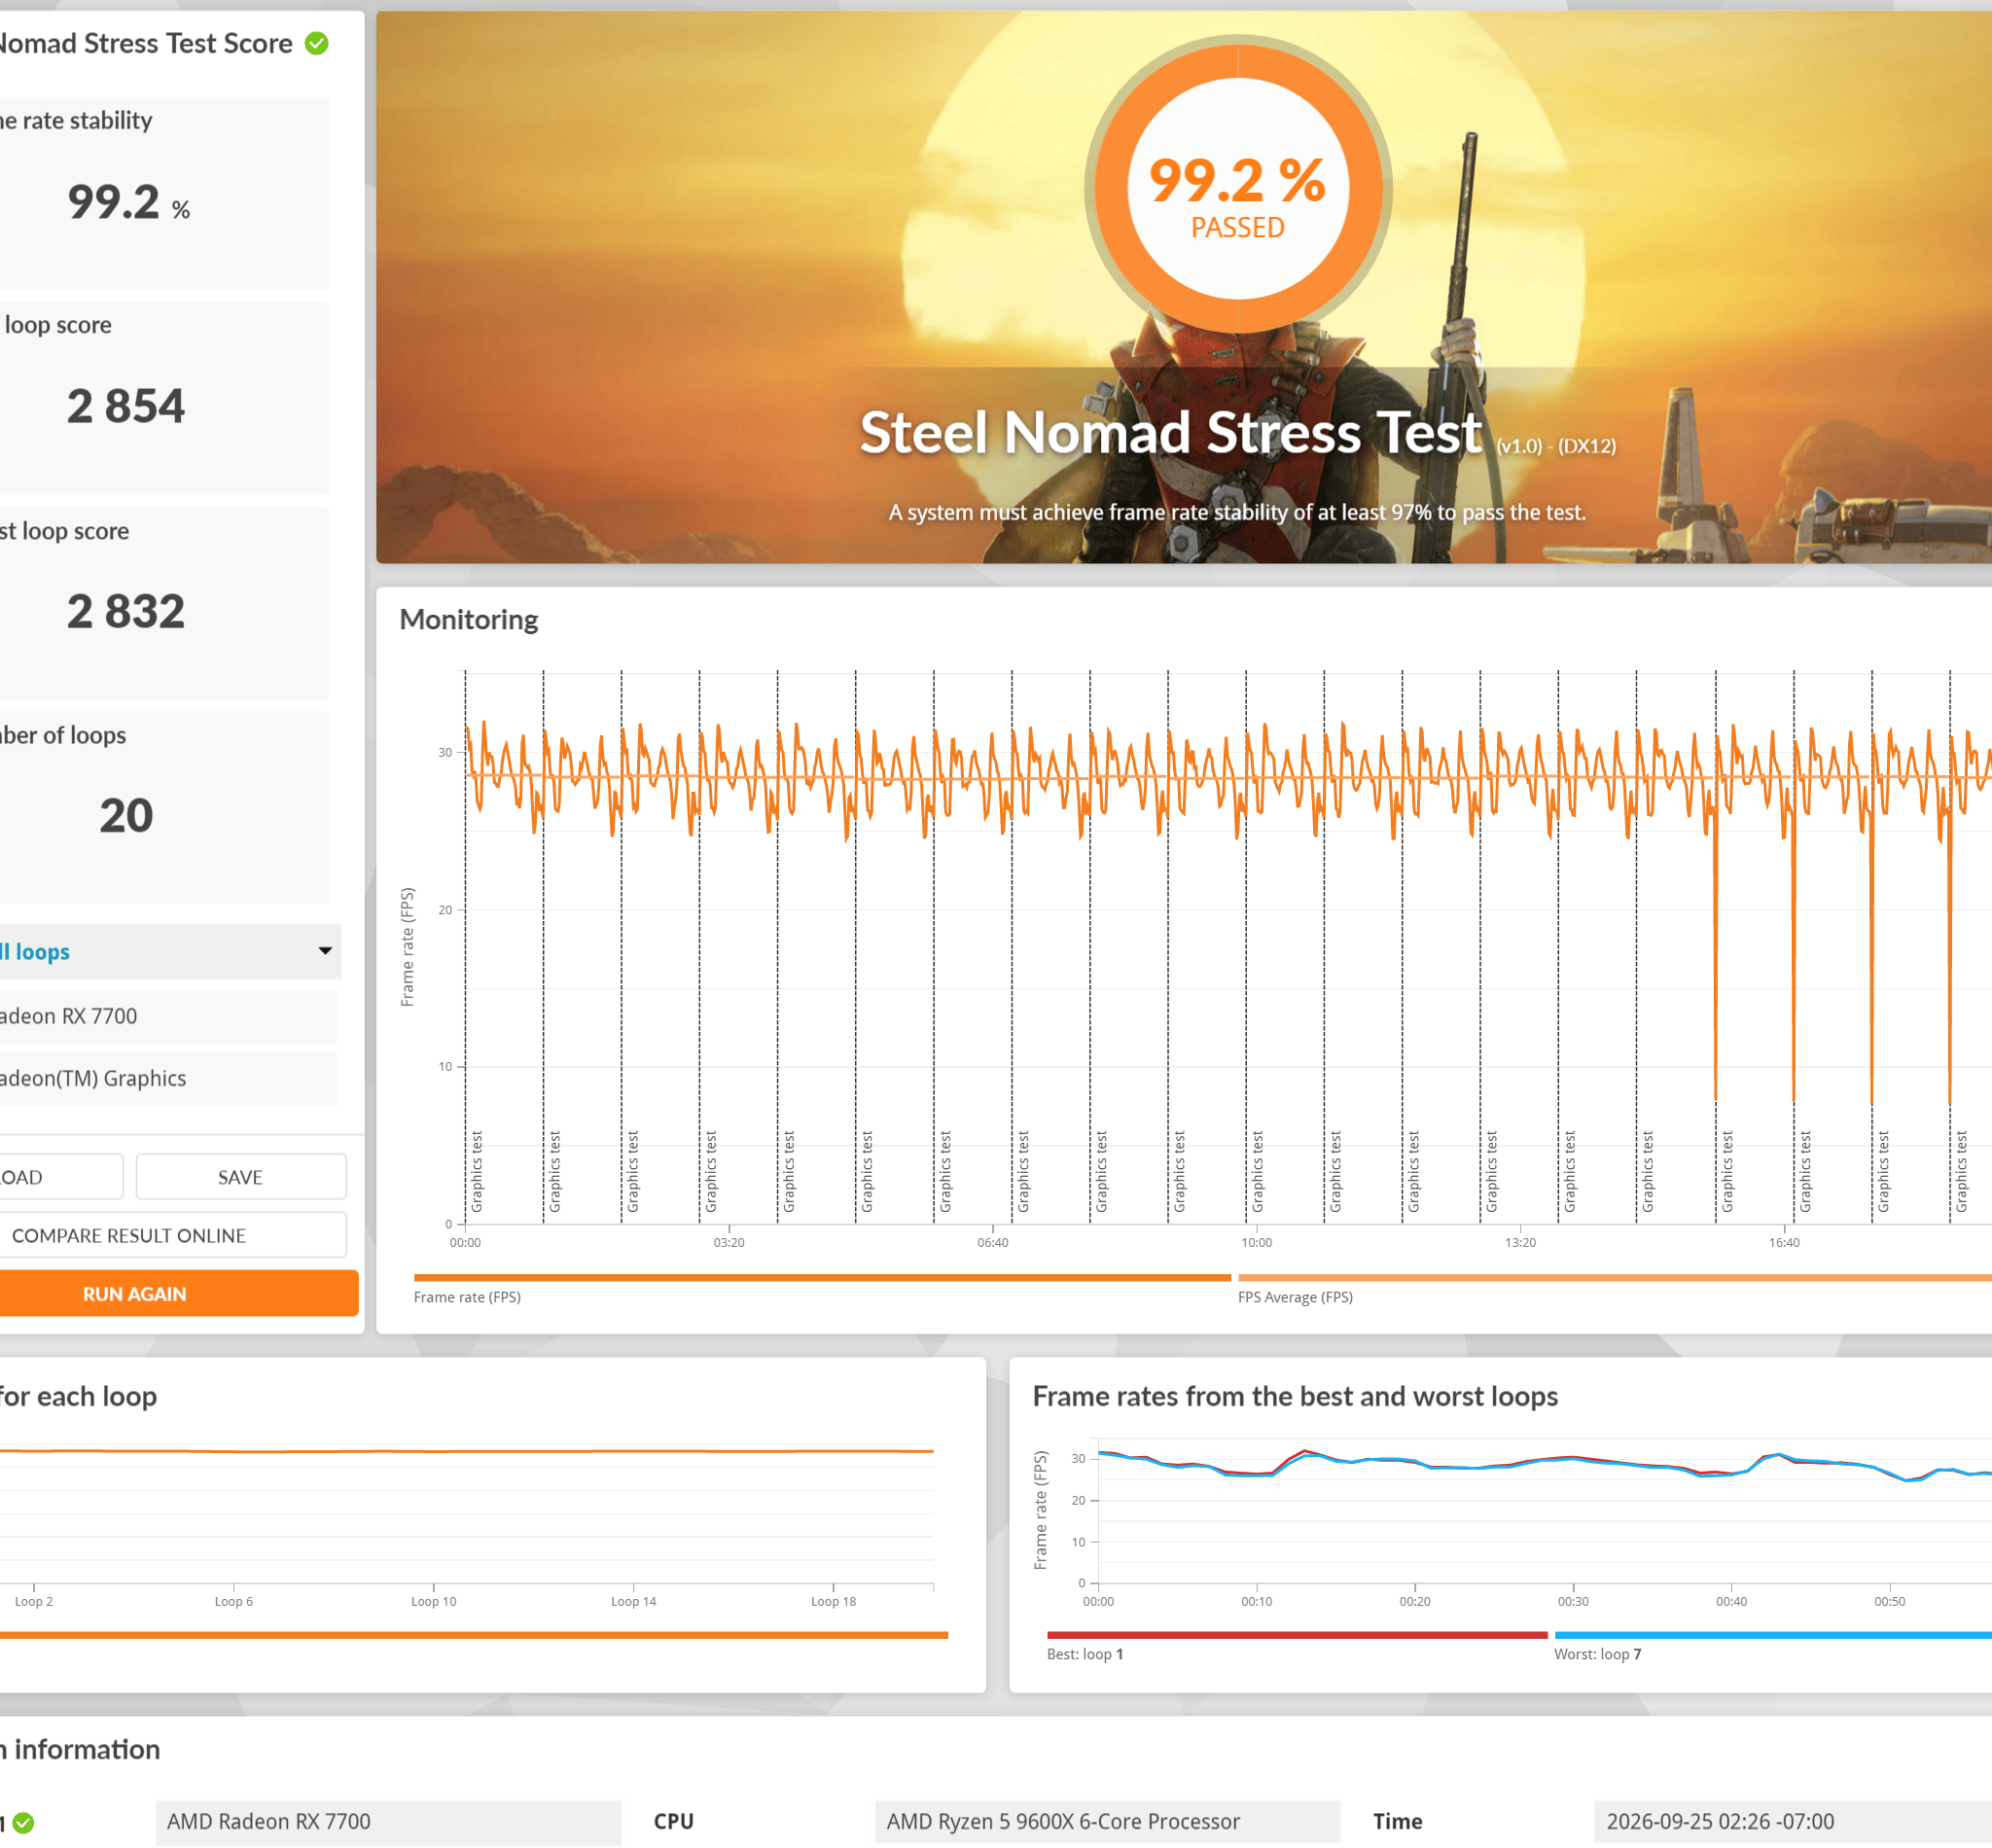Viewport: 1992px width, 1848px height.
Task: Click the best and worst loops chart heading
Action: coord(1295,1396)
